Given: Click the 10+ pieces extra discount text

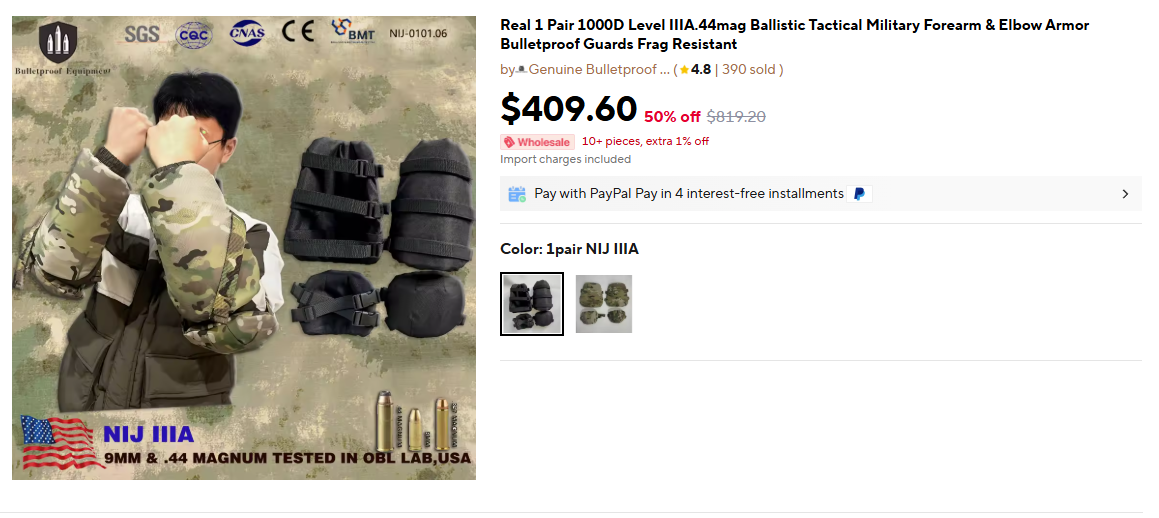Looking at the screenshot, I should click(645, 141).
